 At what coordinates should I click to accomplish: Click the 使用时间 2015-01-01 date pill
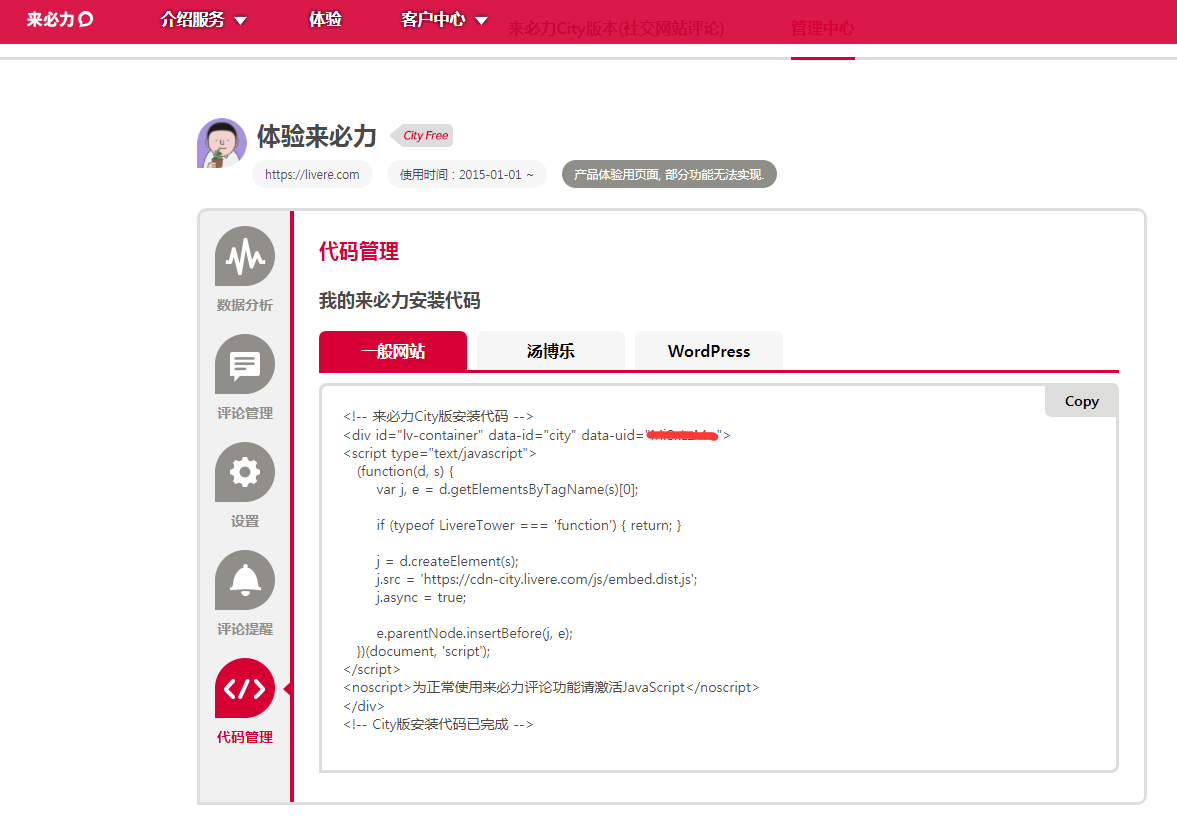tap(467, 174)
